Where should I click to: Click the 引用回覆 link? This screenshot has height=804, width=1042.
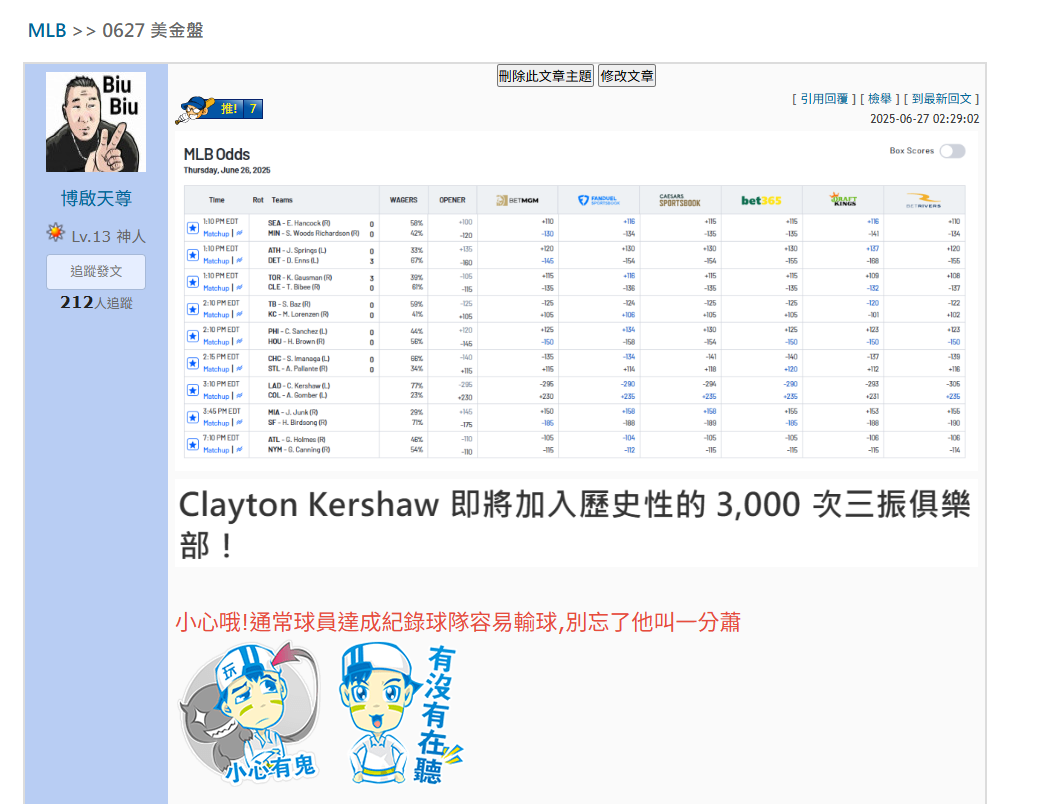824,99
